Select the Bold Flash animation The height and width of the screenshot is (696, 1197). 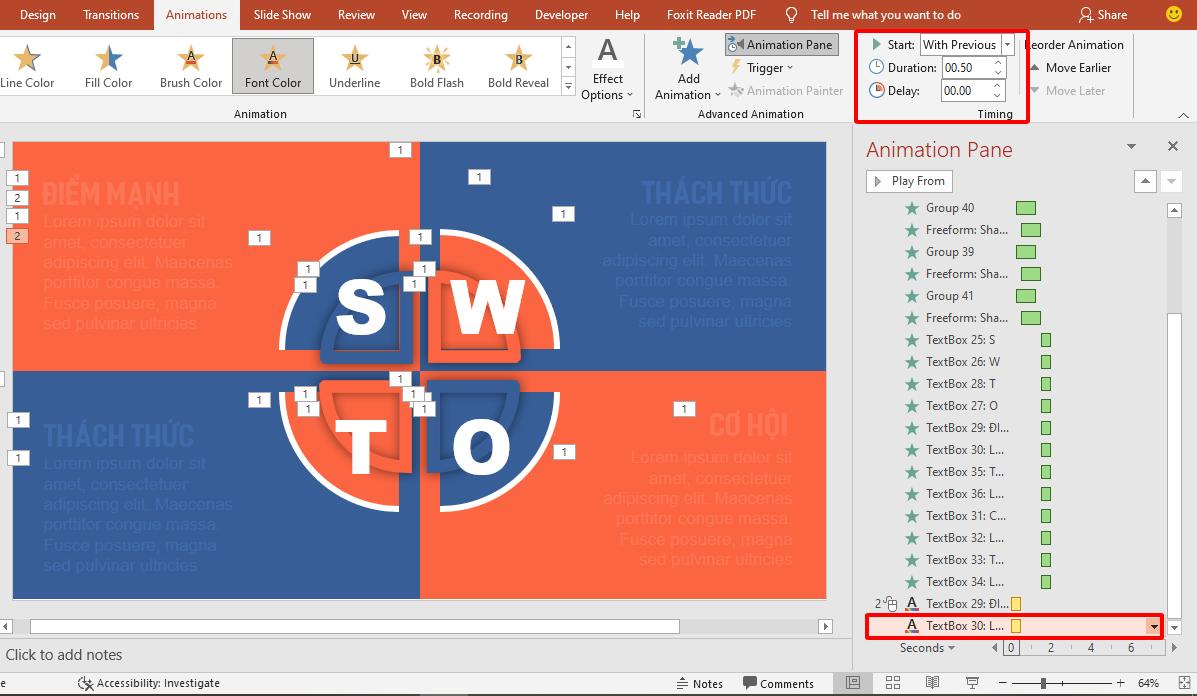[436, 66]
